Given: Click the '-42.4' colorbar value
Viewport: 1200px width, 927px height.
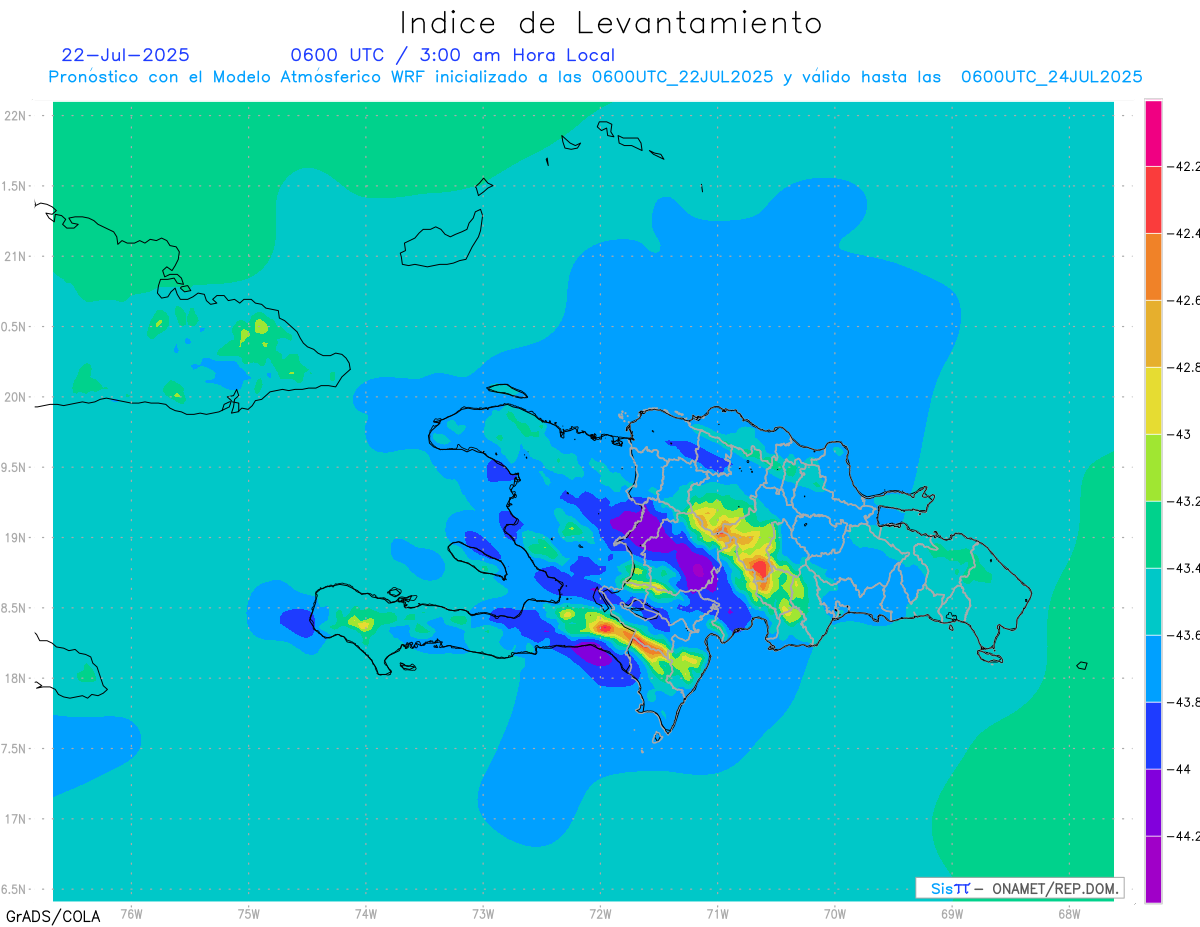Looking at the screenshot, I should tap(1183, 233).
